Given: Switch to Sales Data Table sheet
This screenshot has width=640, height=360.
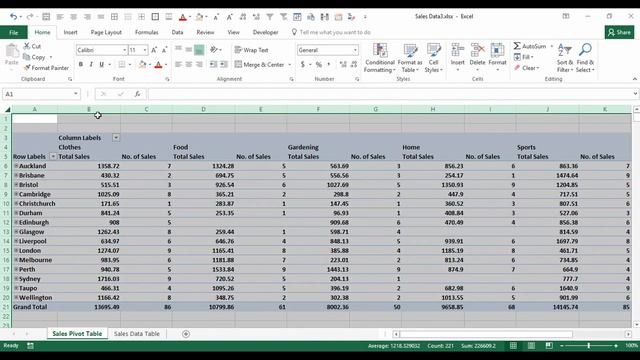Looking at the screenshot, I should [137, 334].
